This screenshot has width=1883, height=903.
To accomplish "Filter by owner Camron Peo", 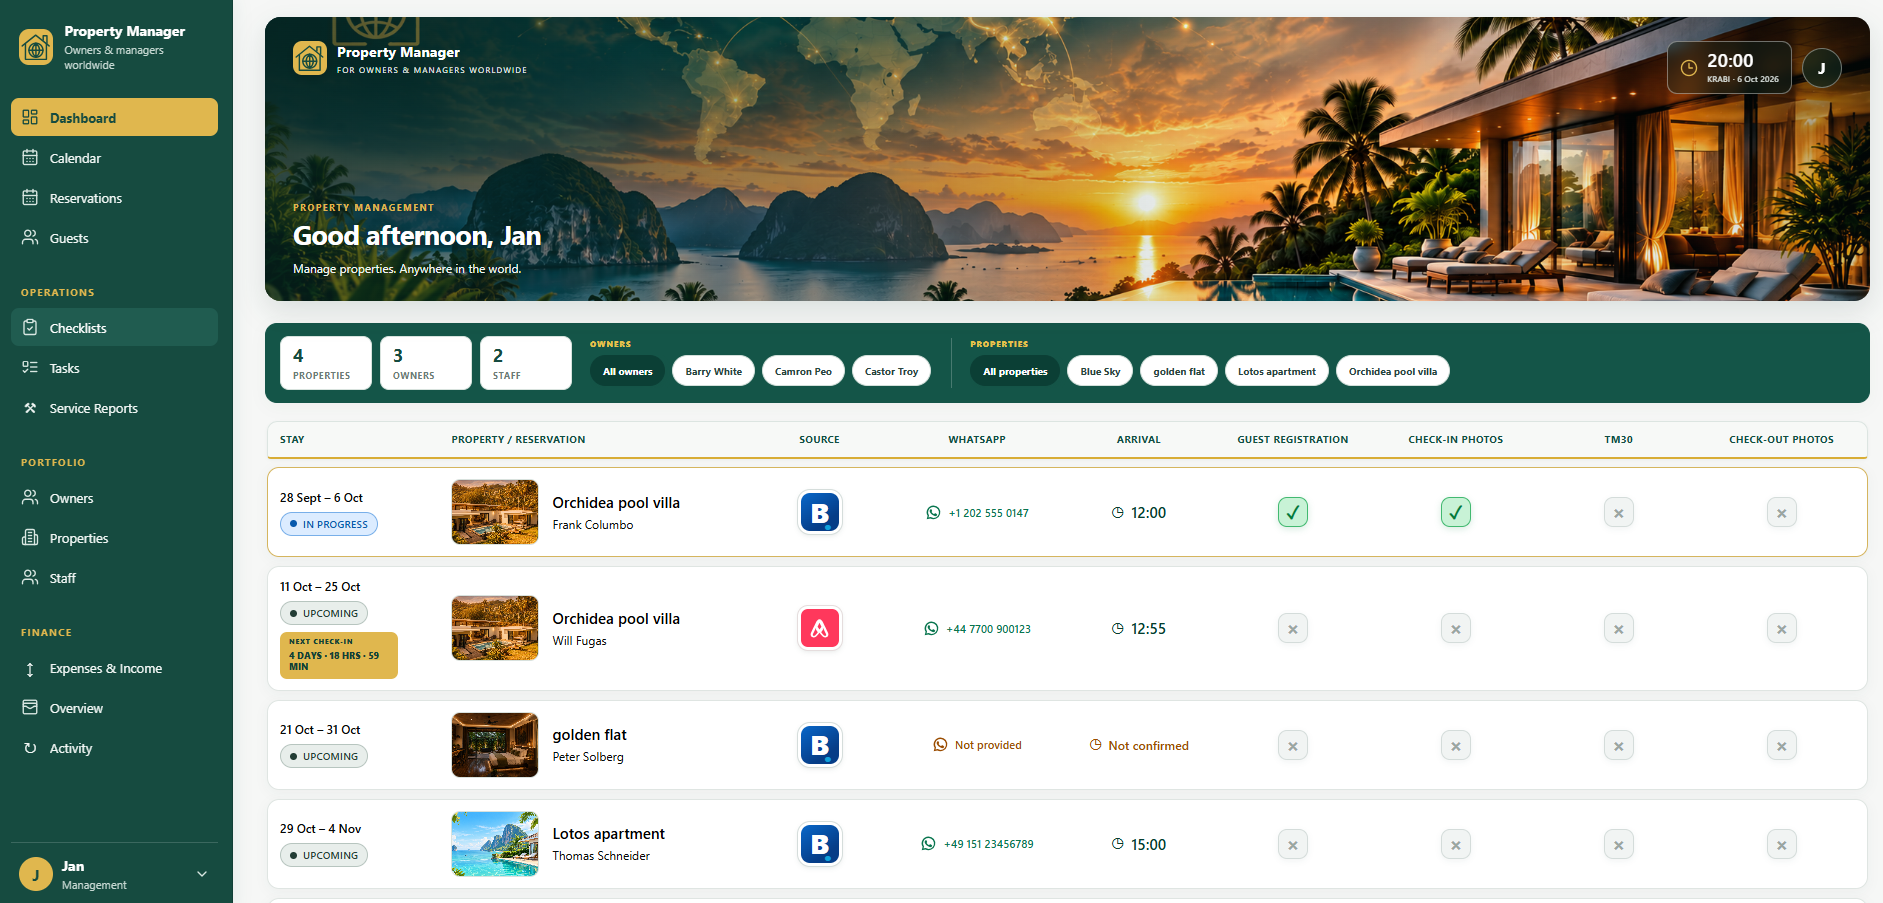I will coord(803,371).
